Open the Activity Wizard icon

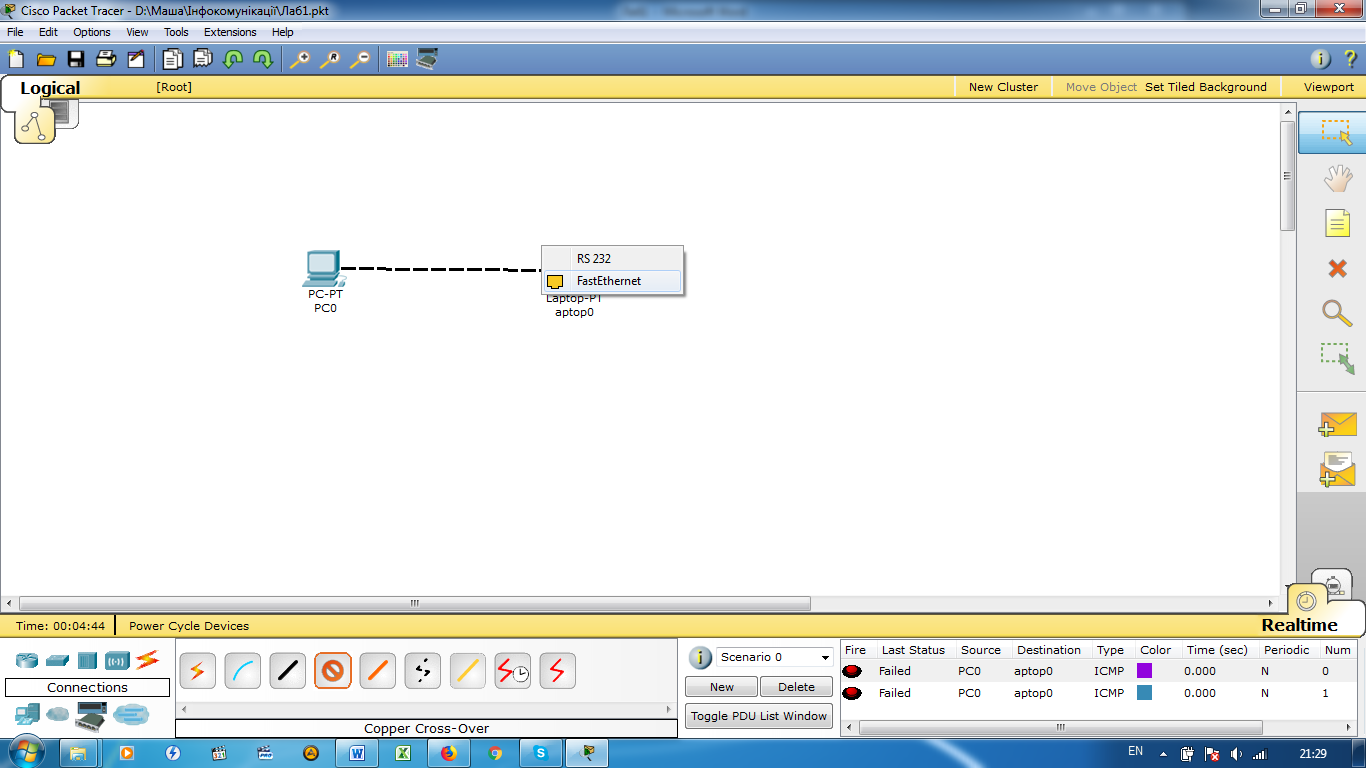click(136, 59)
